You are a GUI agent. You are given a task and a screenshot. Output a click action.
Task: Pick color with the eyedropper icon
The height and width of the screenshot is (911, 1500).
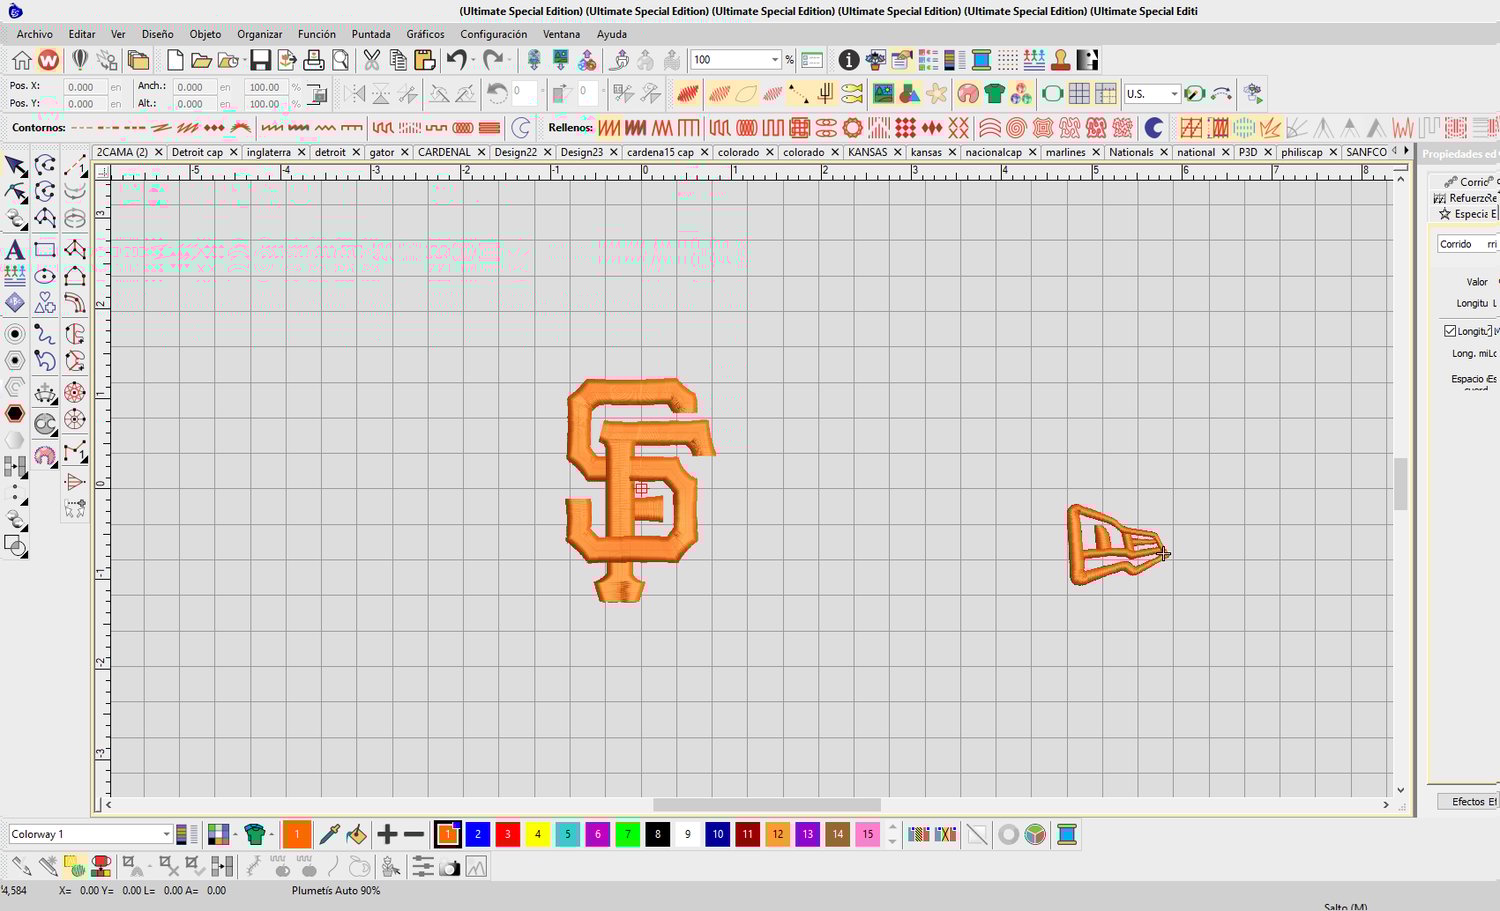(328, 834)
